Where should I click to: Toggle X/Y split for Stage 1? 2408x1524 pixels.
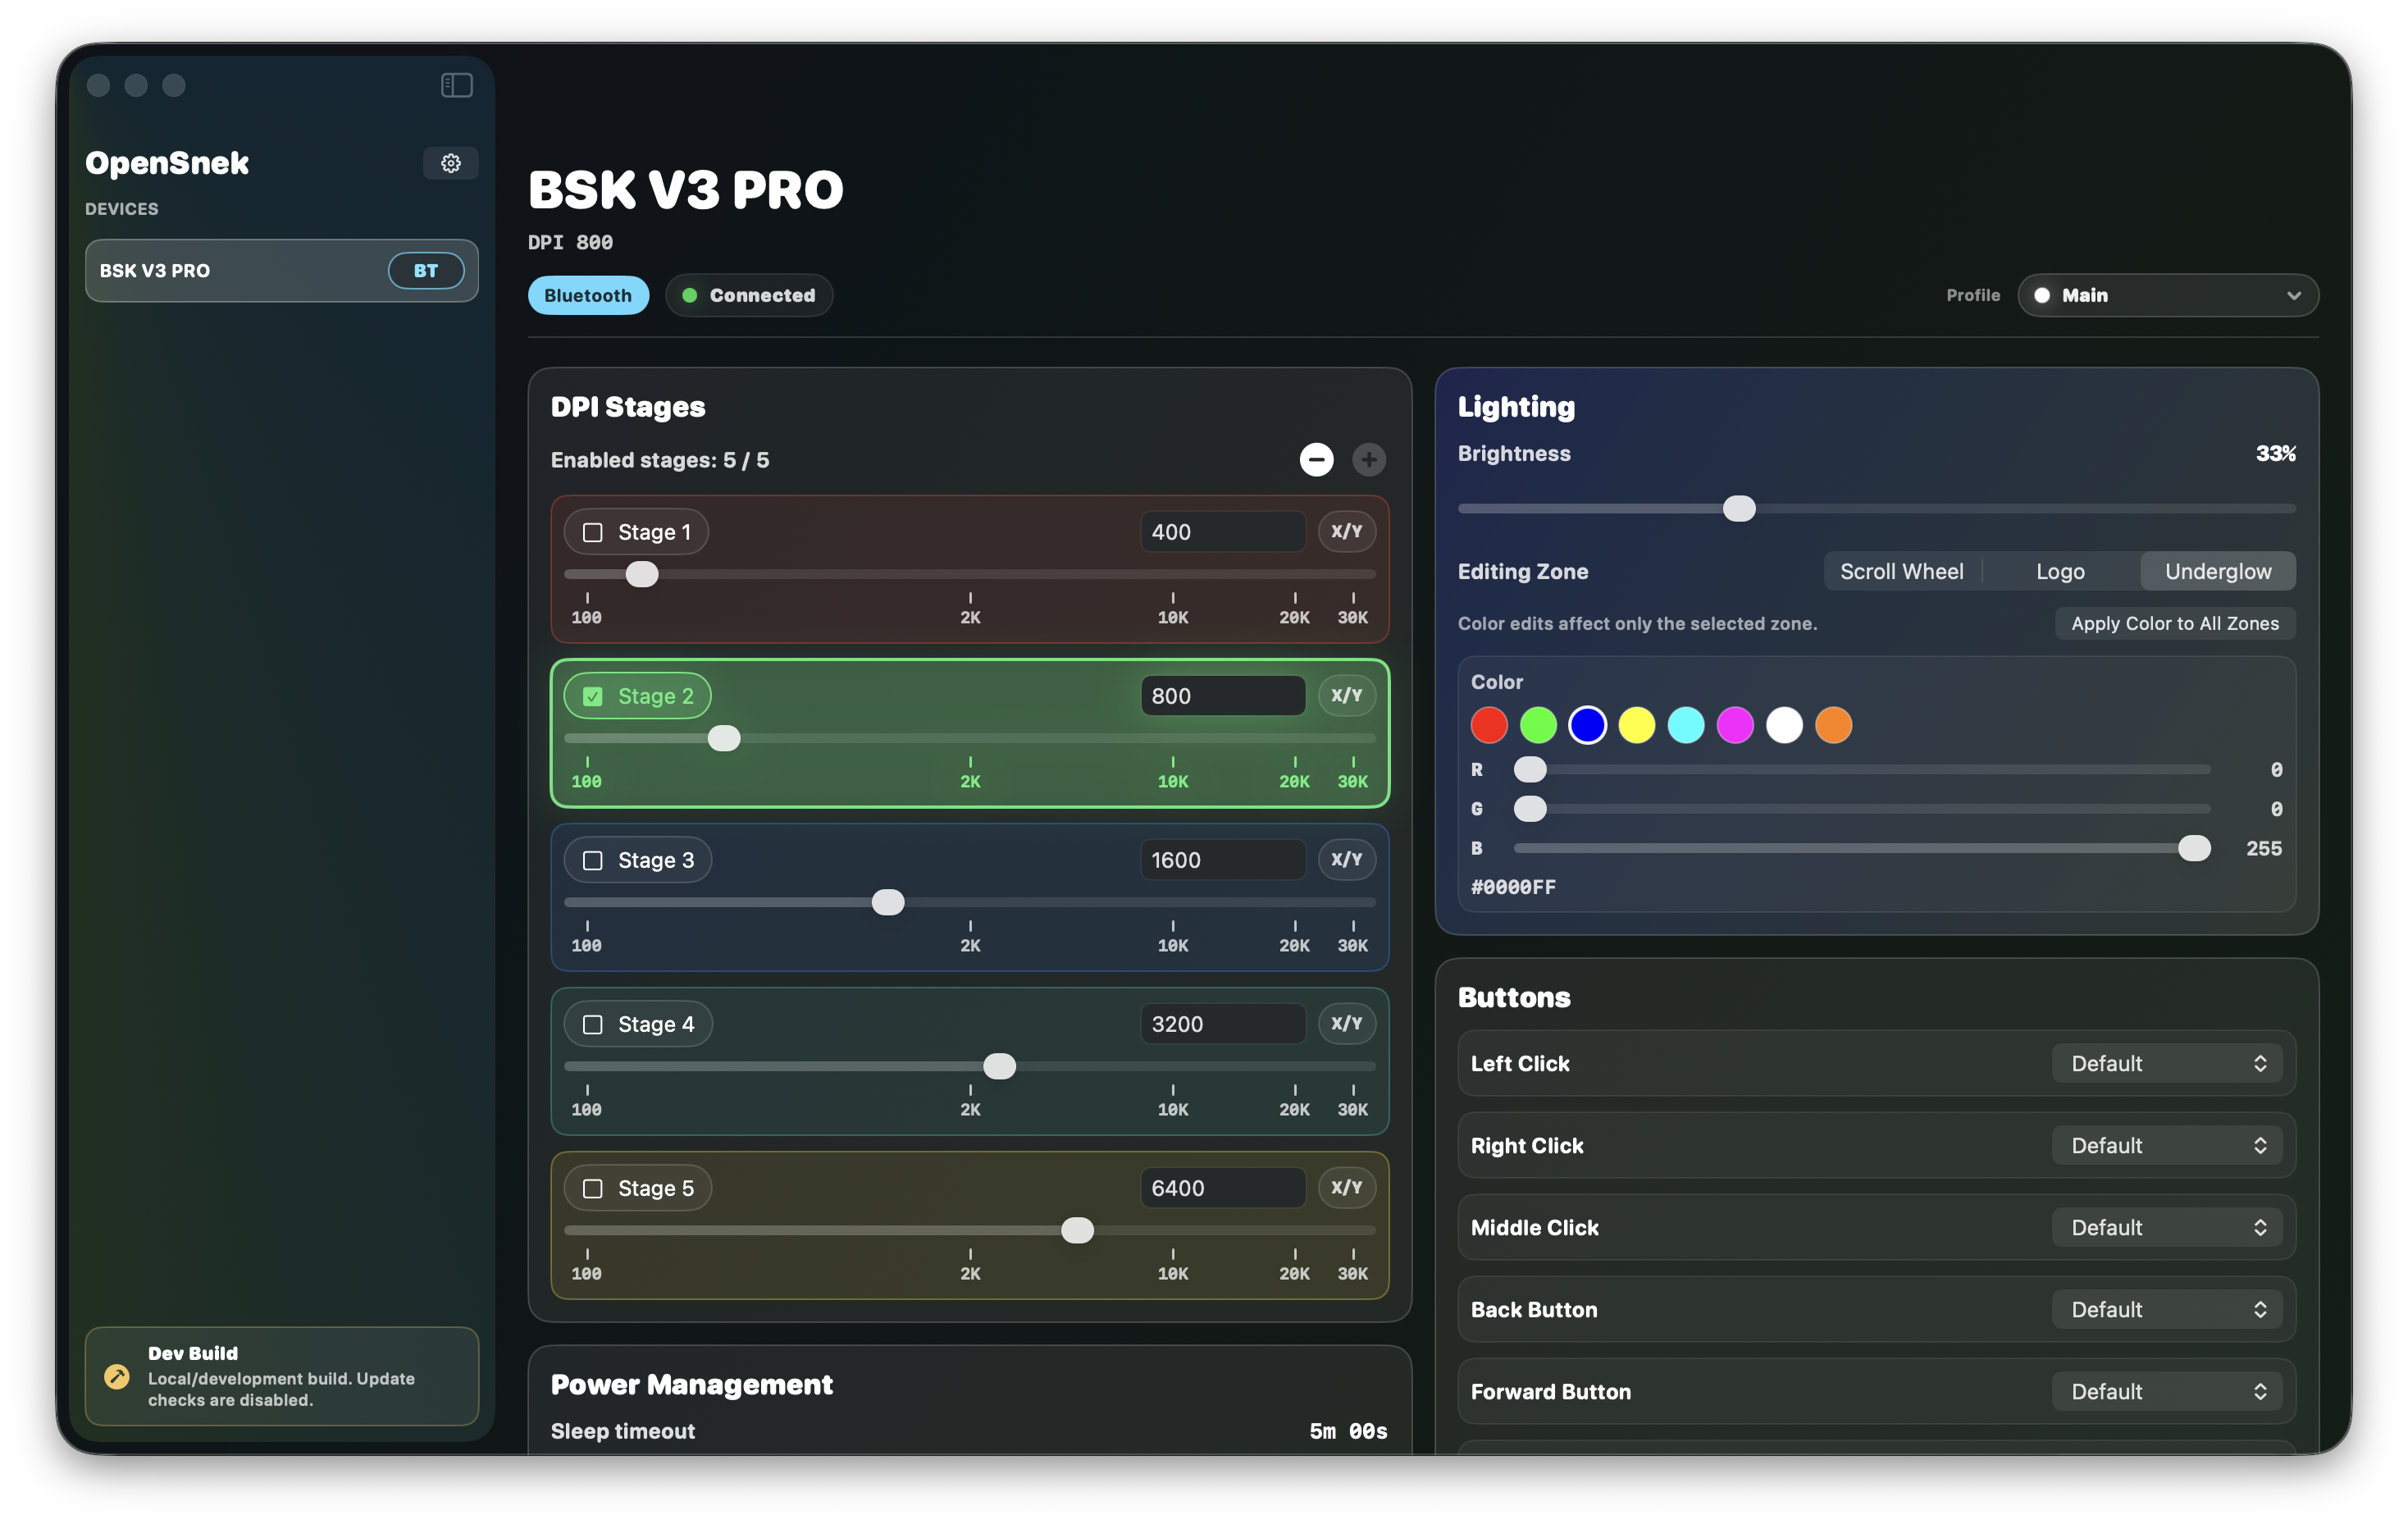(1346, 532)
